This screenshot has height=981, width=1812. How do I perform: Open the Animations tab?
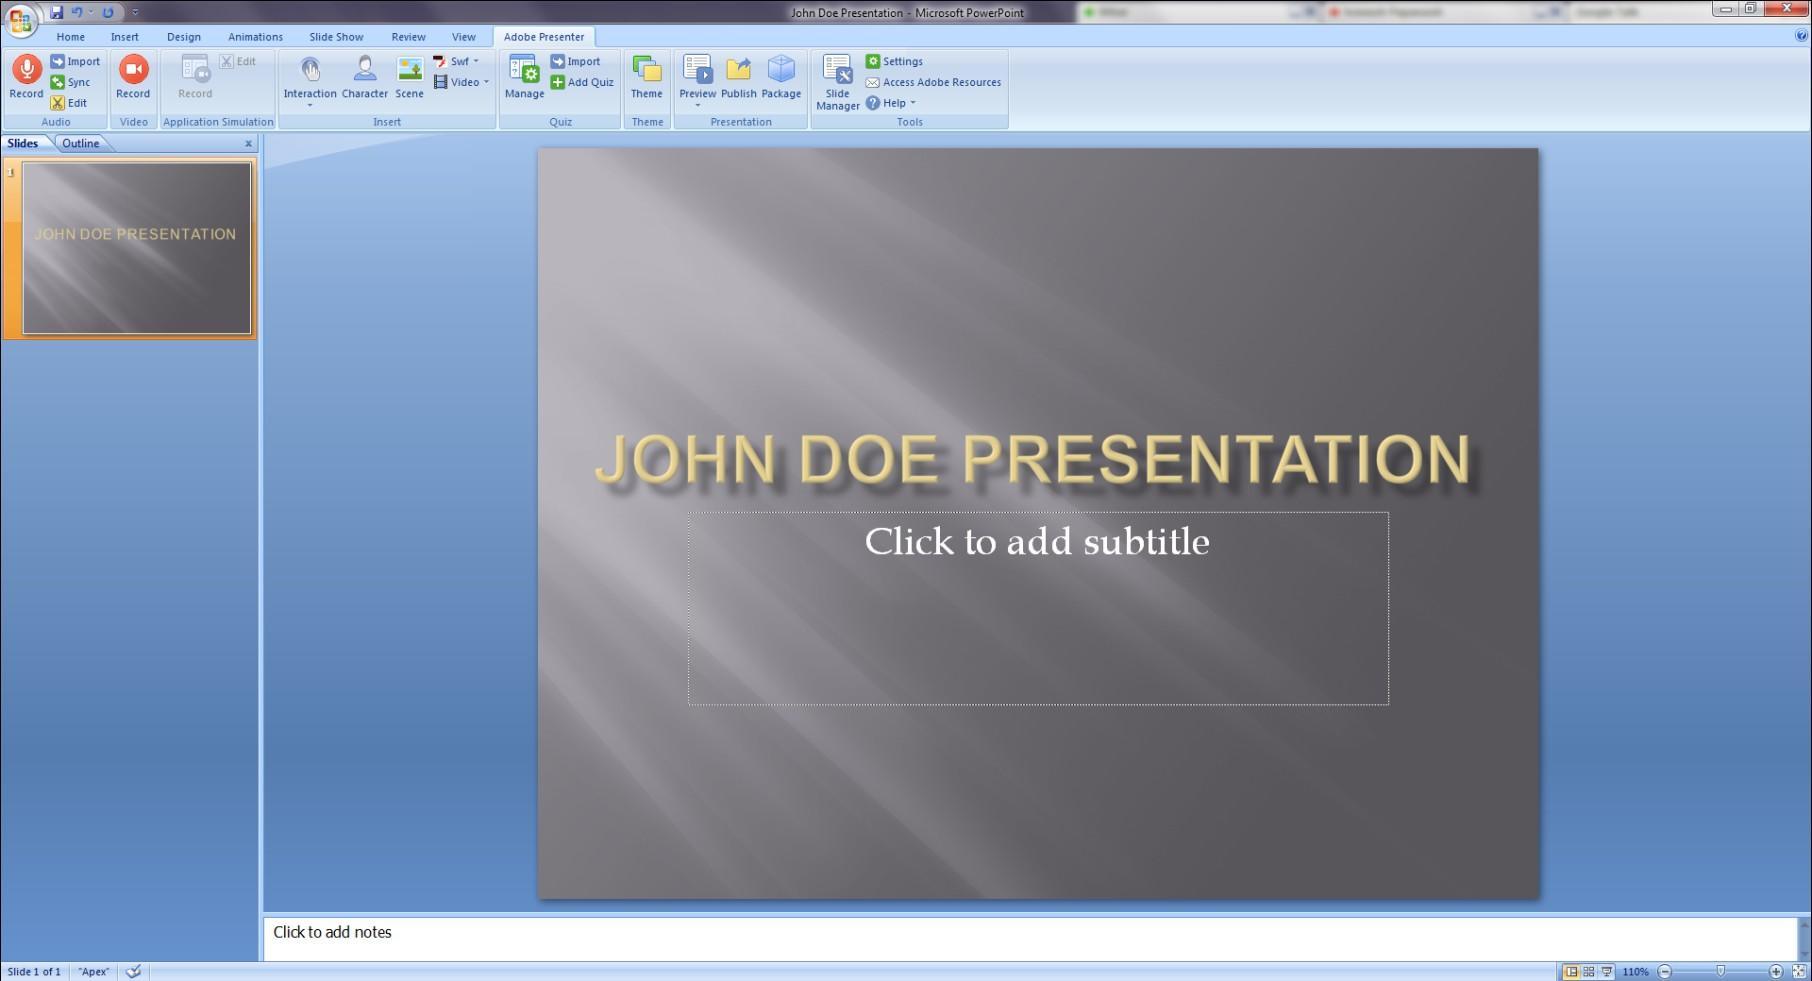(255, 37)
